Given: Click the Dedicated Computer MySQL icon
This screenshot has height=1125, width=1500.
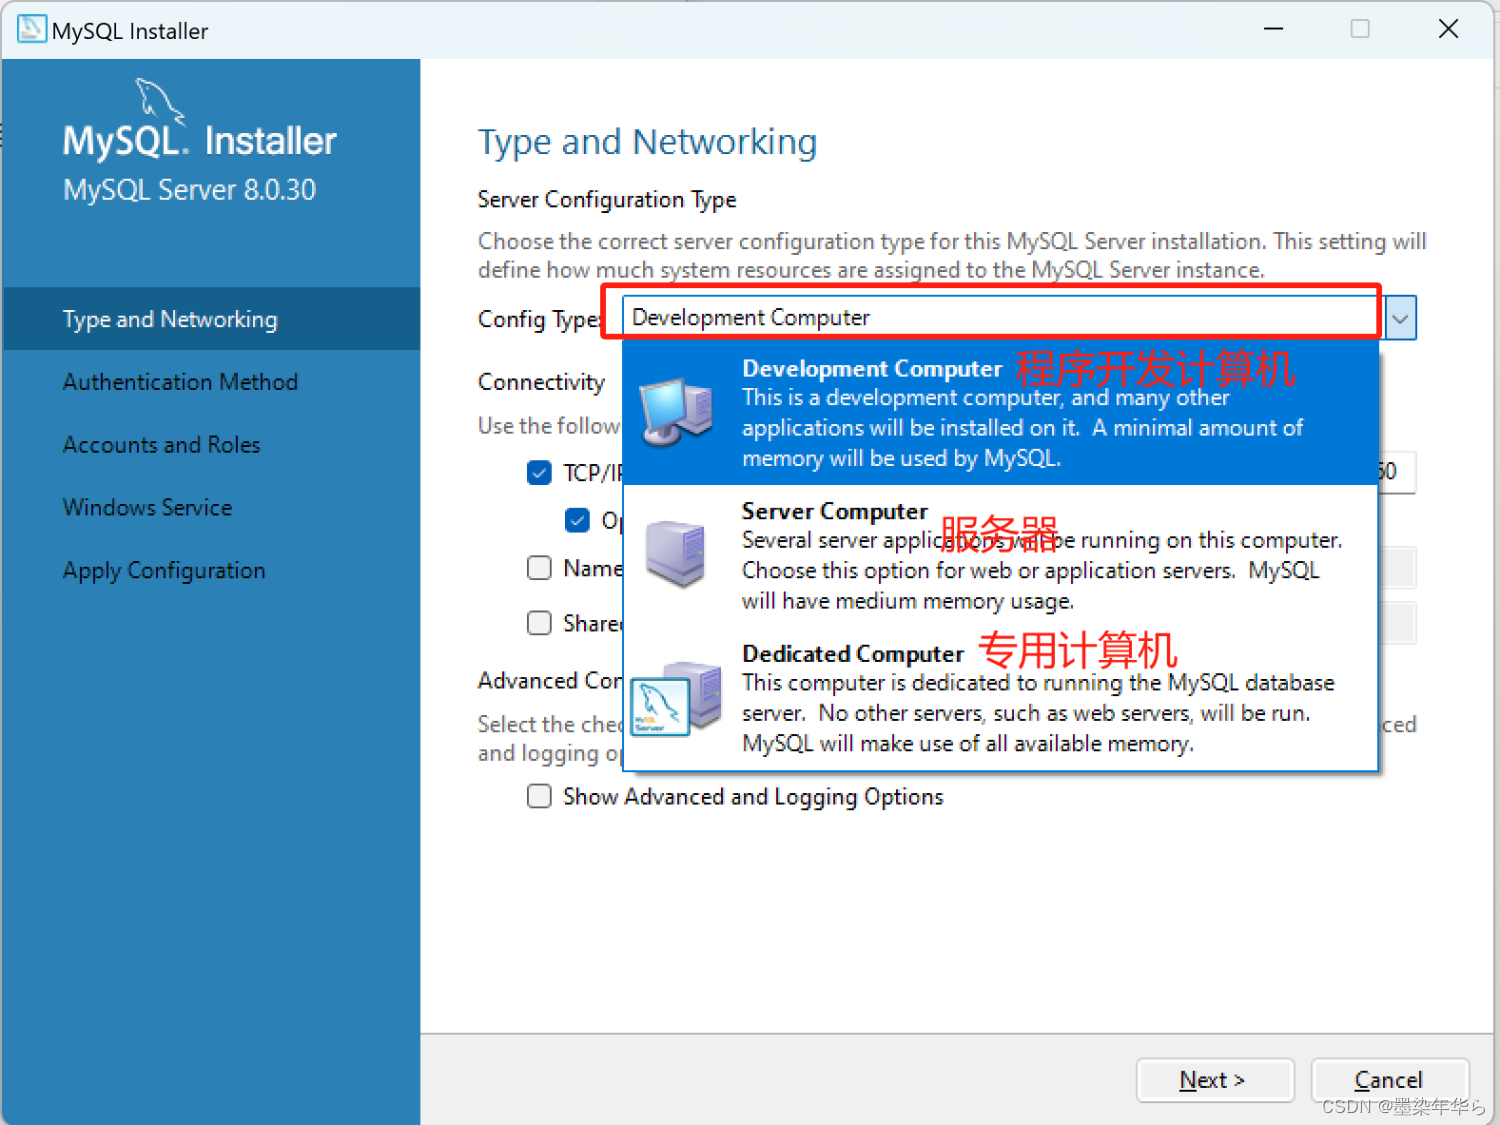Looking at the screenshot, I should 677,697.
